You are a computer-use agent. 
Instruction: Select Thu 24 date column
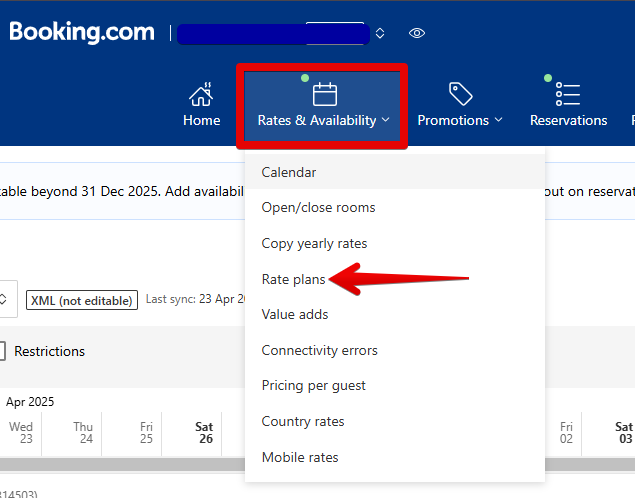pyautogui.click(x=72, y=433)
